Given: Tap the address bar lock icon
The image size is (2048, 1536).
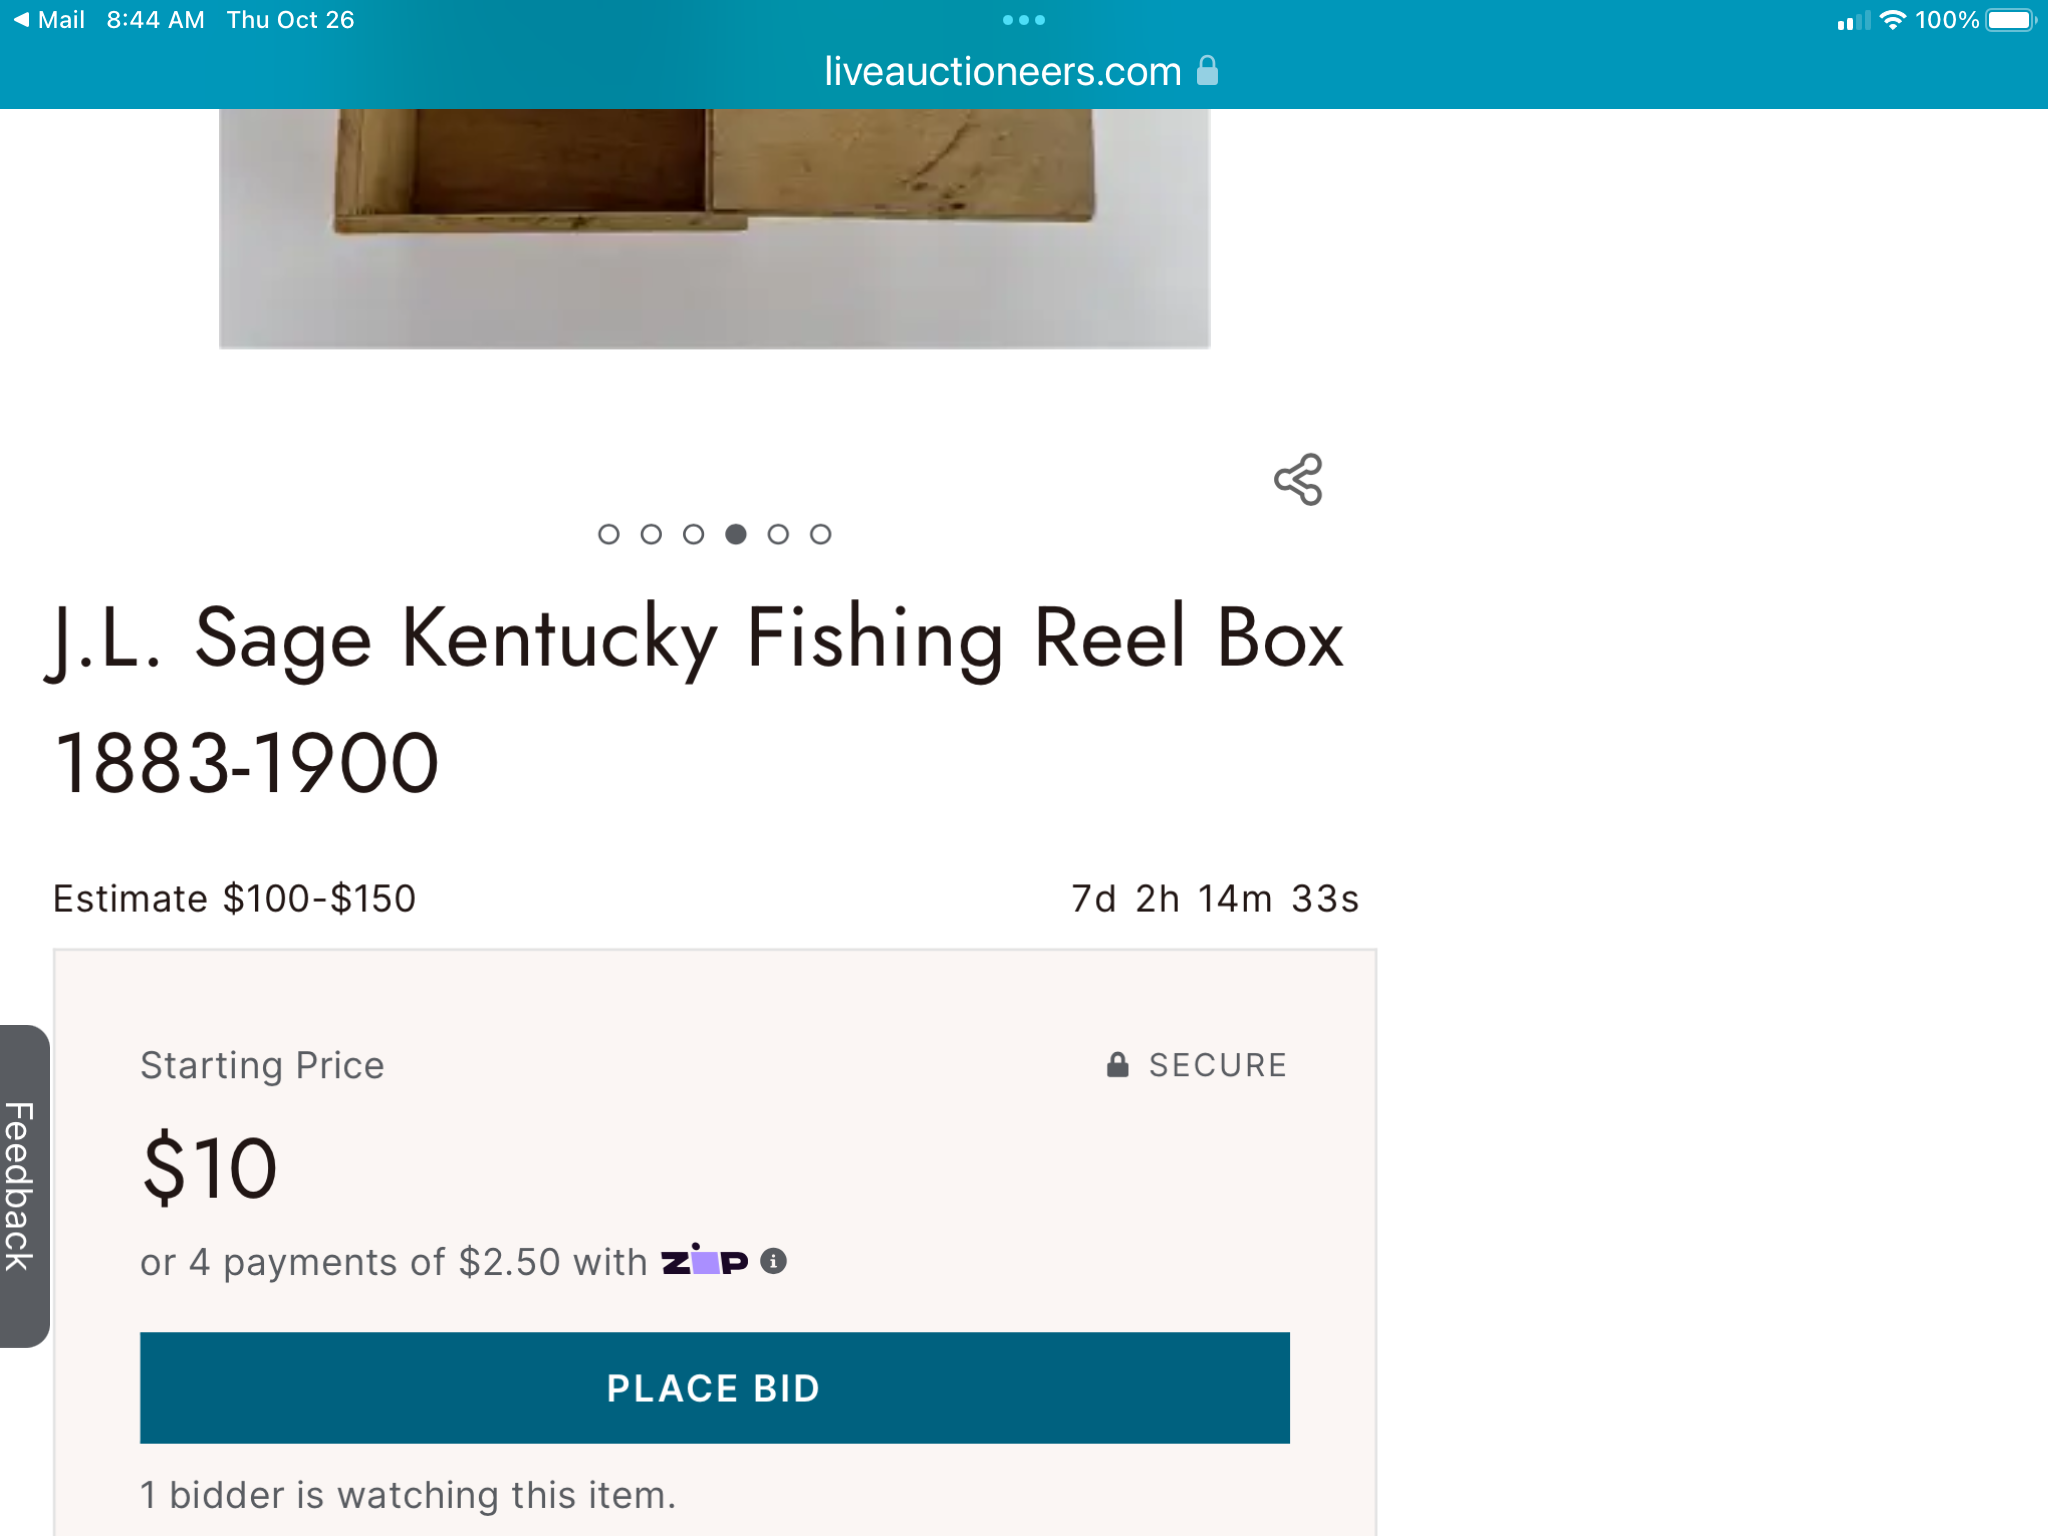Looking at the screenshot, I should 1207,71.
